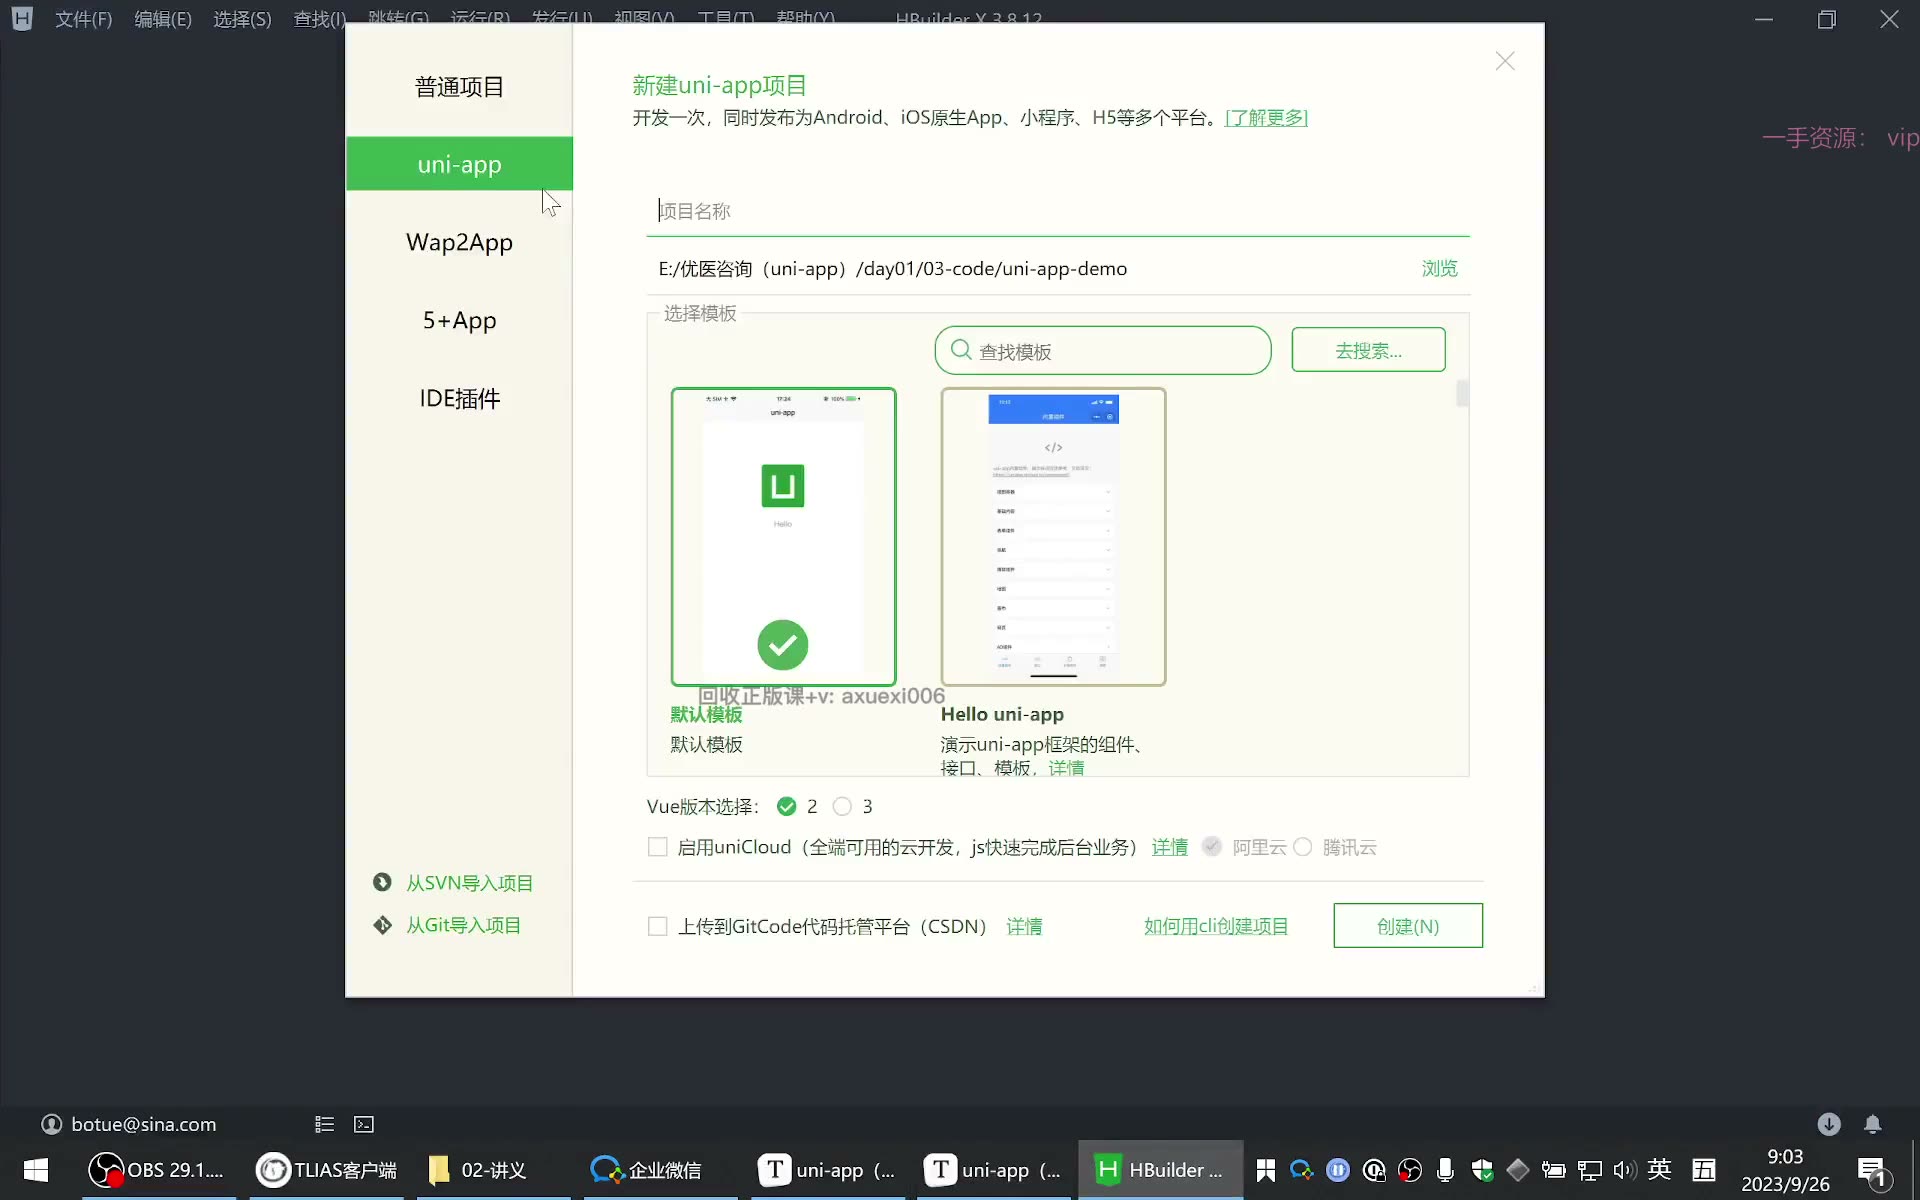The width and height of the screenshot is (1920, 1200).
Task: Select the uni-app project type tab
Action: click(459, 164)
